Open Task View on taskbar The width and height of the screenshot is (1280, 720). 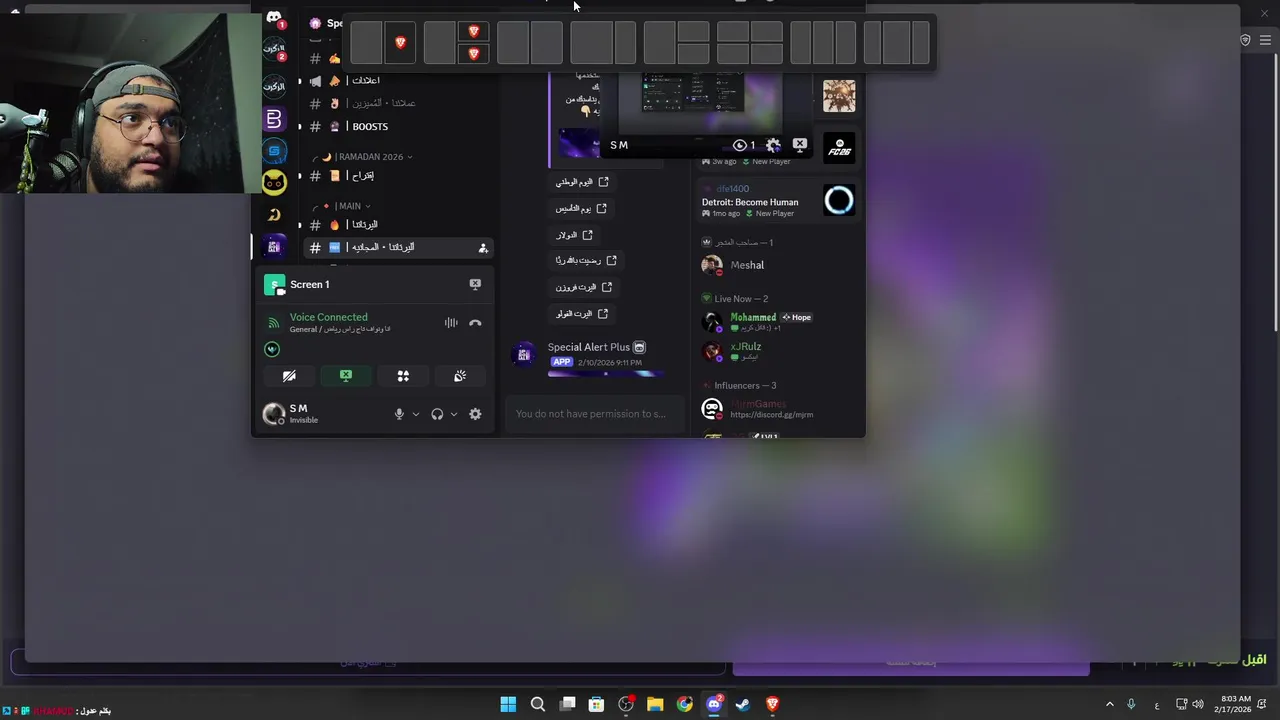(x=567, y=704)
